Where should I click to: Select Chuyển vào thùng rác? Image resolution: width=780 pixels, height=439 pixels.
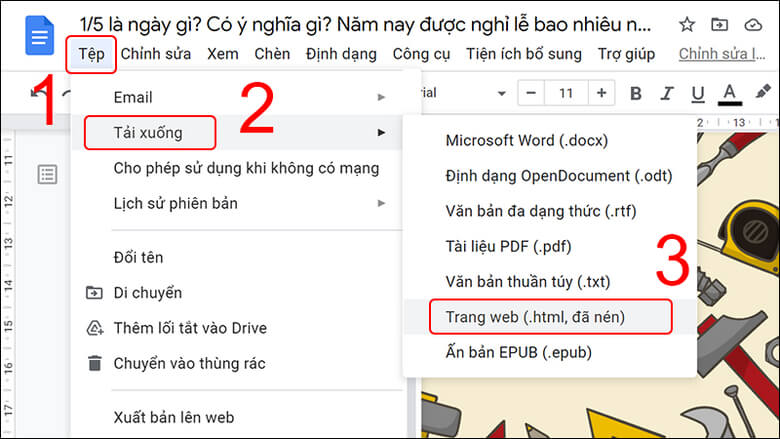189,363
